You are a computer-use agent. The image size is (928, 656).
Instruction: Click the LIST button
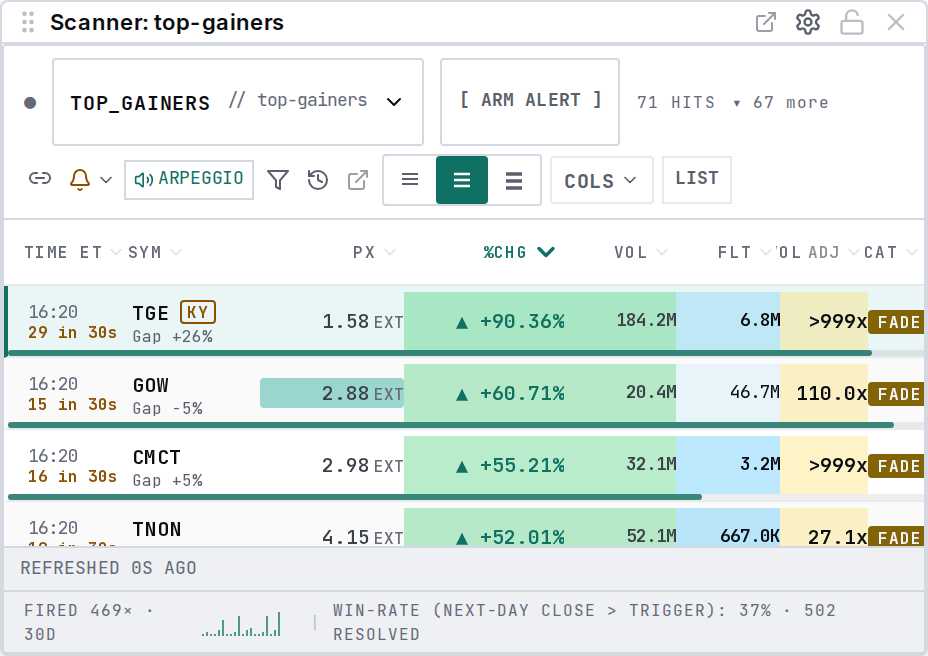pos(697,180)
